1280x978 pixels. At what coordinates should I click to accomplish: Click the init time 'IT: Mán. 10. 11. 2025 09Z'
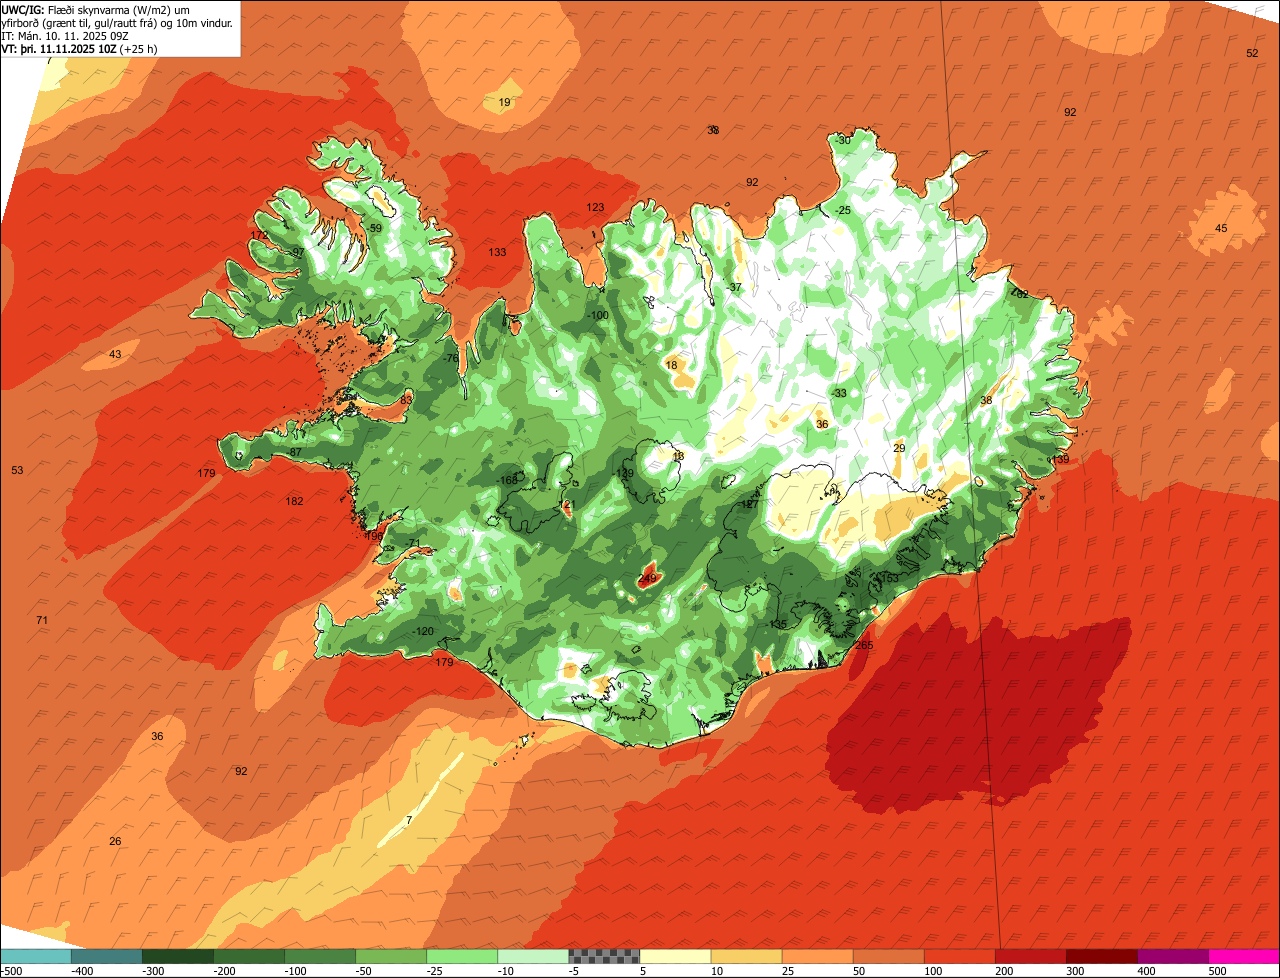pyautogui.click(x=66, y=35)
